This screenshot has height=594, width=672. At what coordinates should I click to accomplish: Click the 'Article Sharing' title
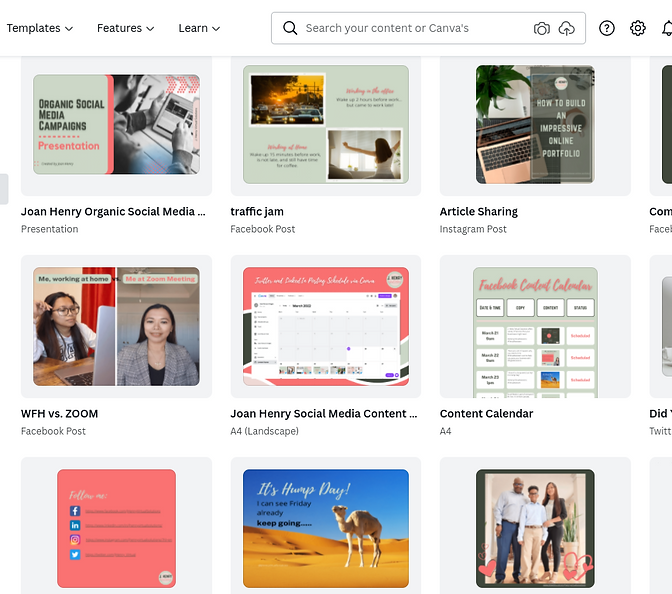[x=478, y=212]
